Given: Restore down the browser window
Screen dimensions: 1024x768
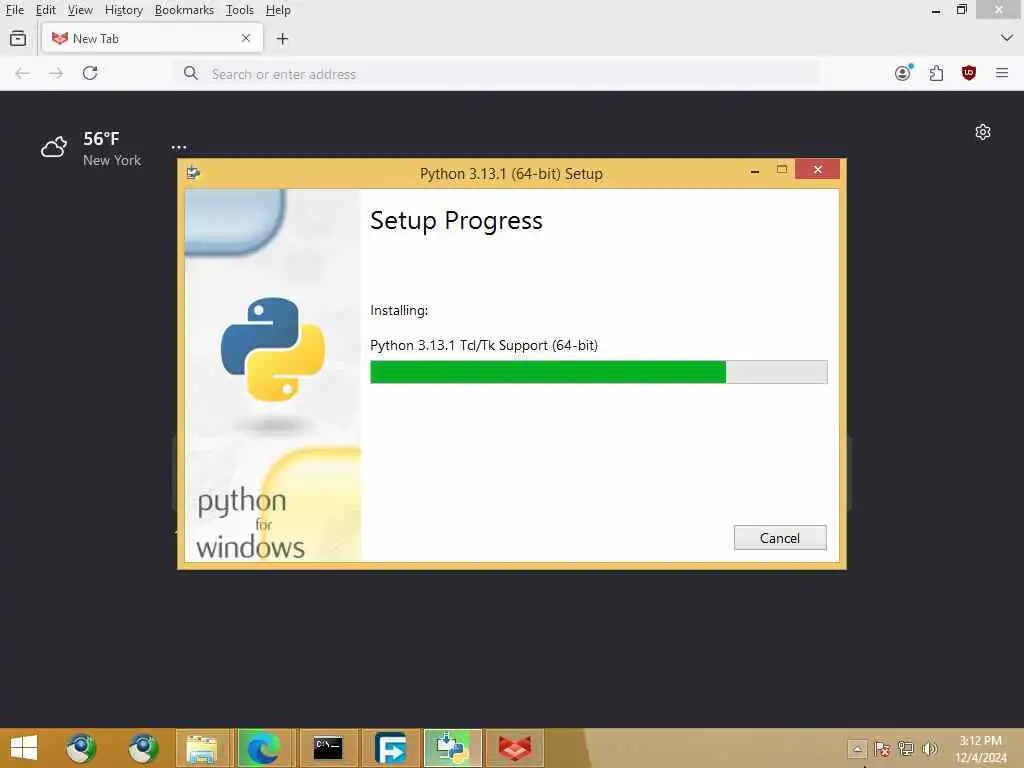Looking at the screenshot, I should 961,10.
